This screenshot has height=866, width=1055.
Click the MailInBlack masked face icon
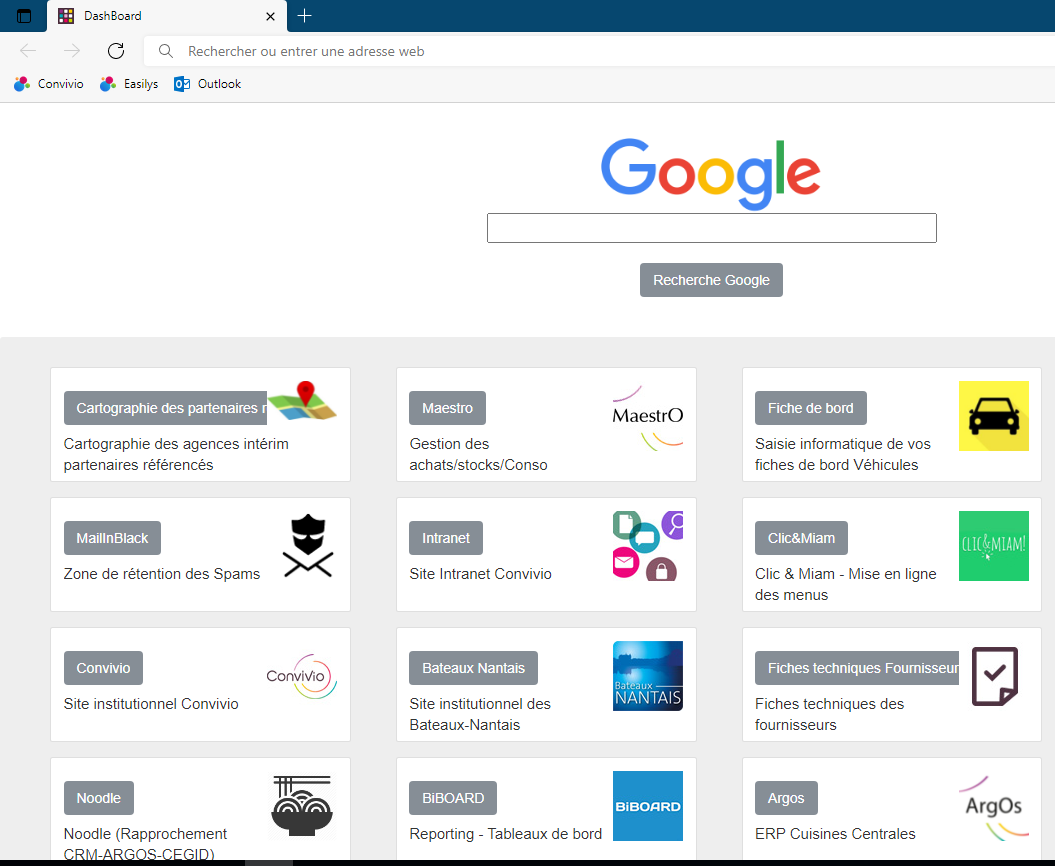pos(308,546)
